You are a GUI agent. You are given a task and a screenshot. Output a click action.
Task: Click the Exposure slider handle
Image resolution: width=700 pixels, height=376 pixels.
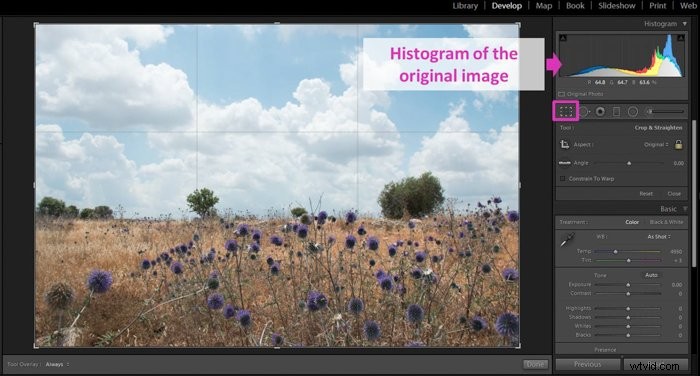click(628, 285)
